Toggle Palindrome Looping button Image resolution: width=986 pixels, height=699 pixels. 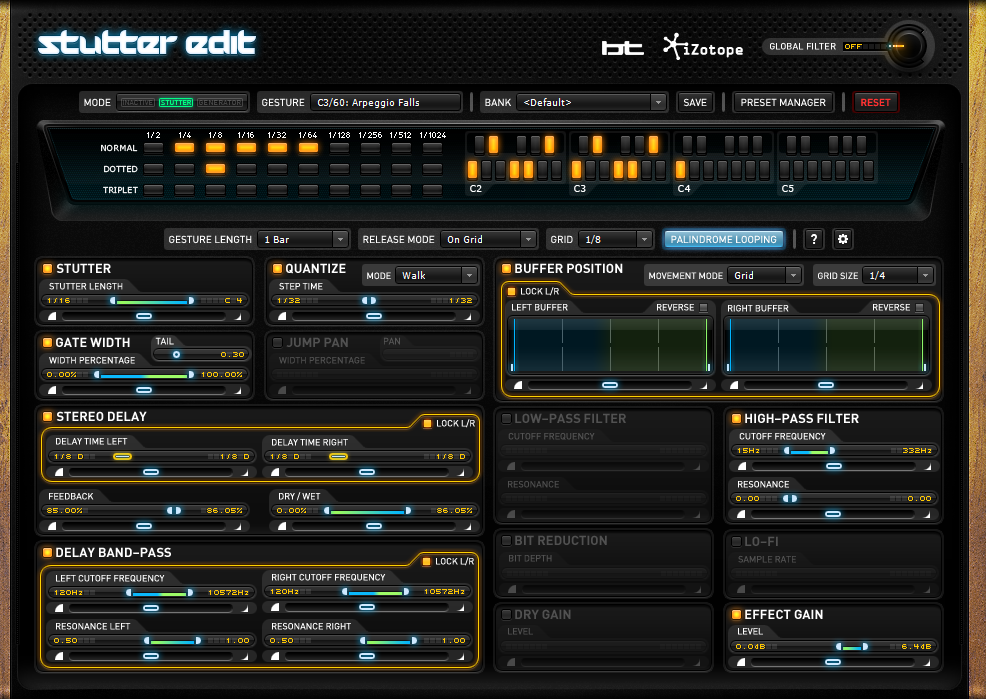[724, 239]
